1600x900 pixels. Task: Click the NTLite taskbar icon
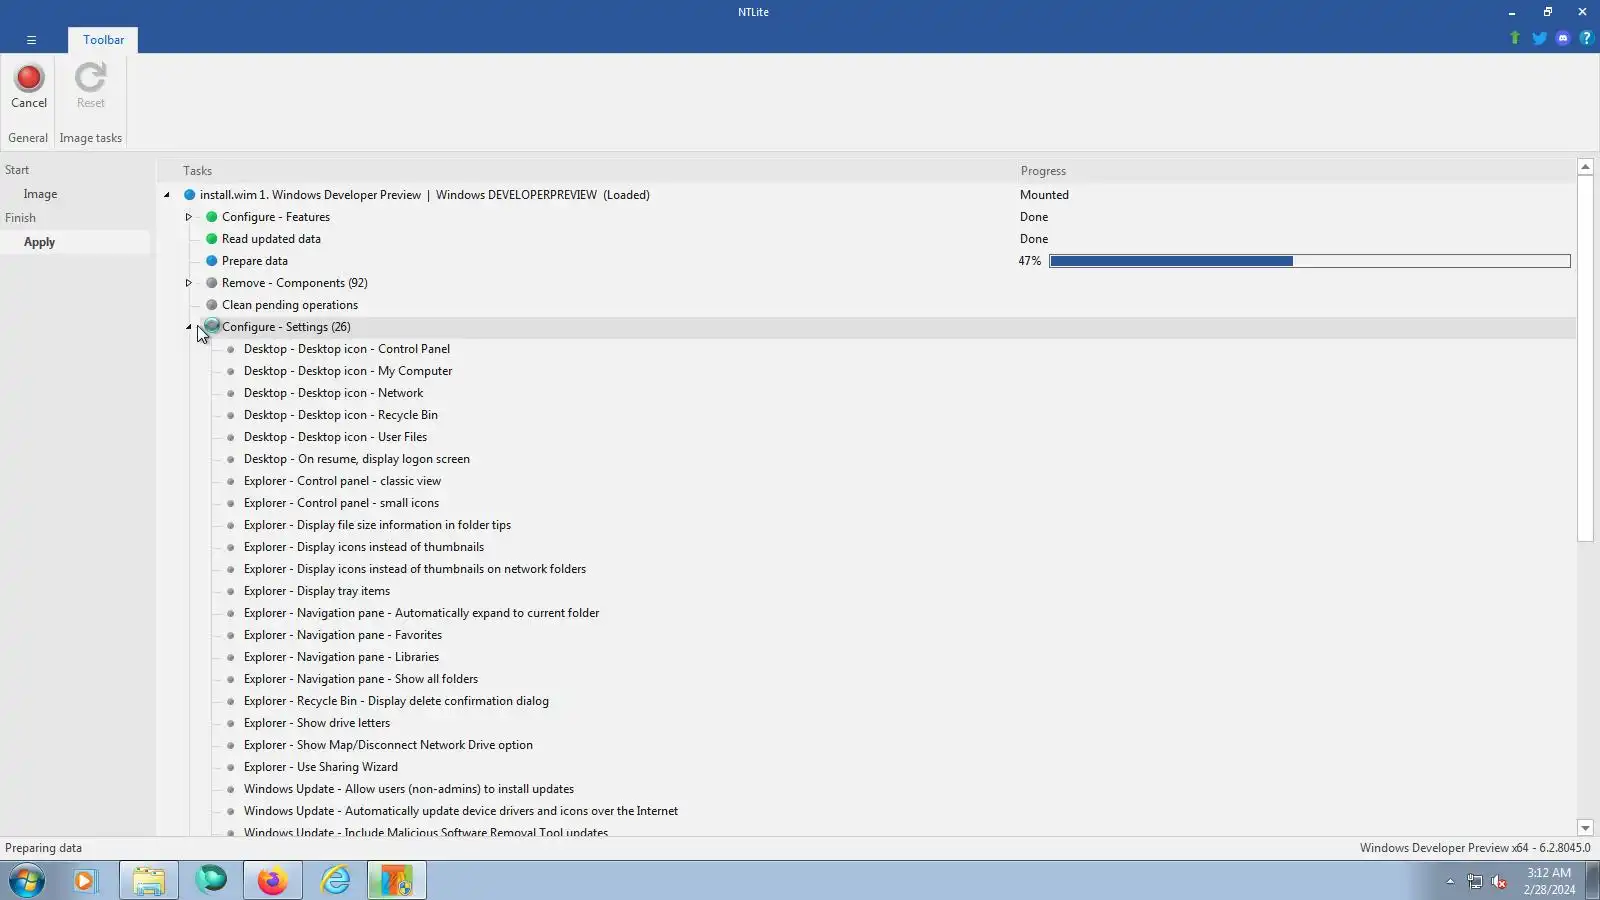pyautogui.click(x=397, y=881)
